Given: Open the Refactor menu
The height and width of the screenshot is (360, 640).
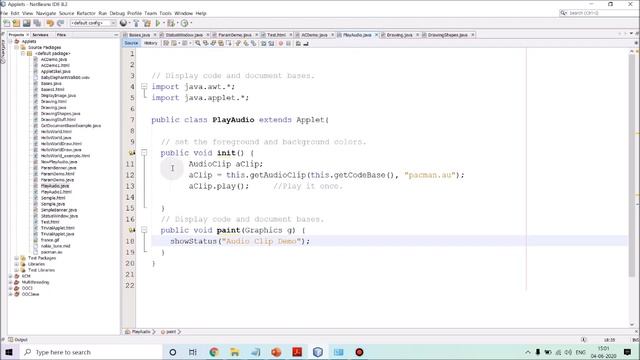Looking at the screenshot, I should 86,13.
